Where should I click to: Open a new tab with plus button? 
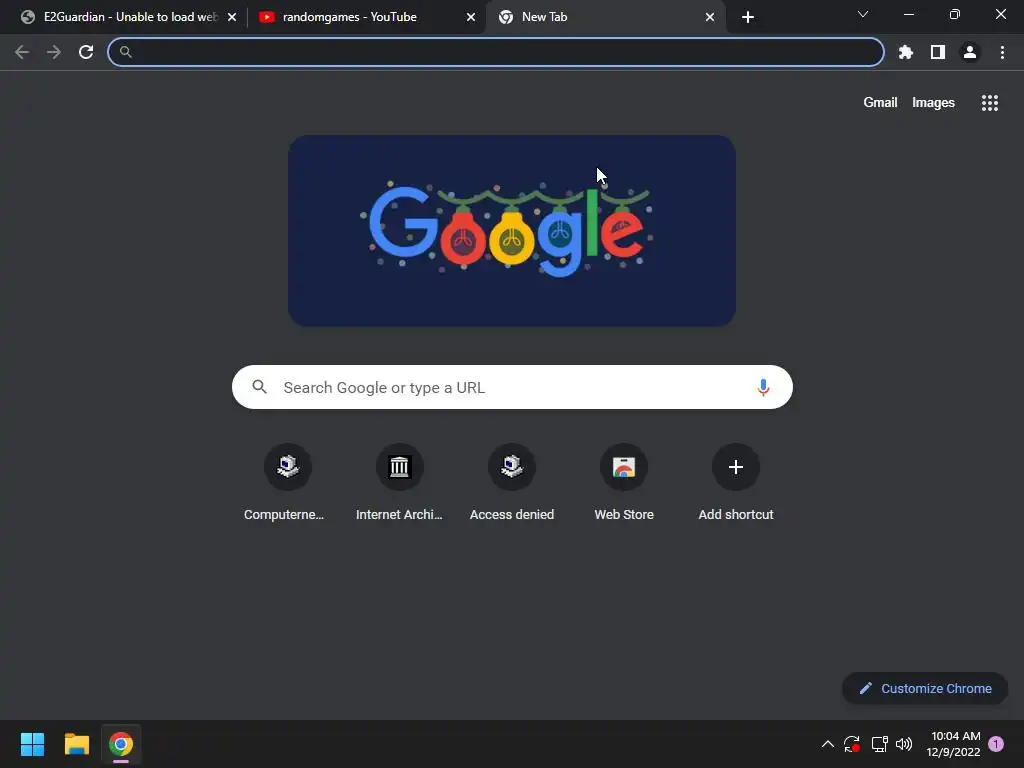click(748, 17)
